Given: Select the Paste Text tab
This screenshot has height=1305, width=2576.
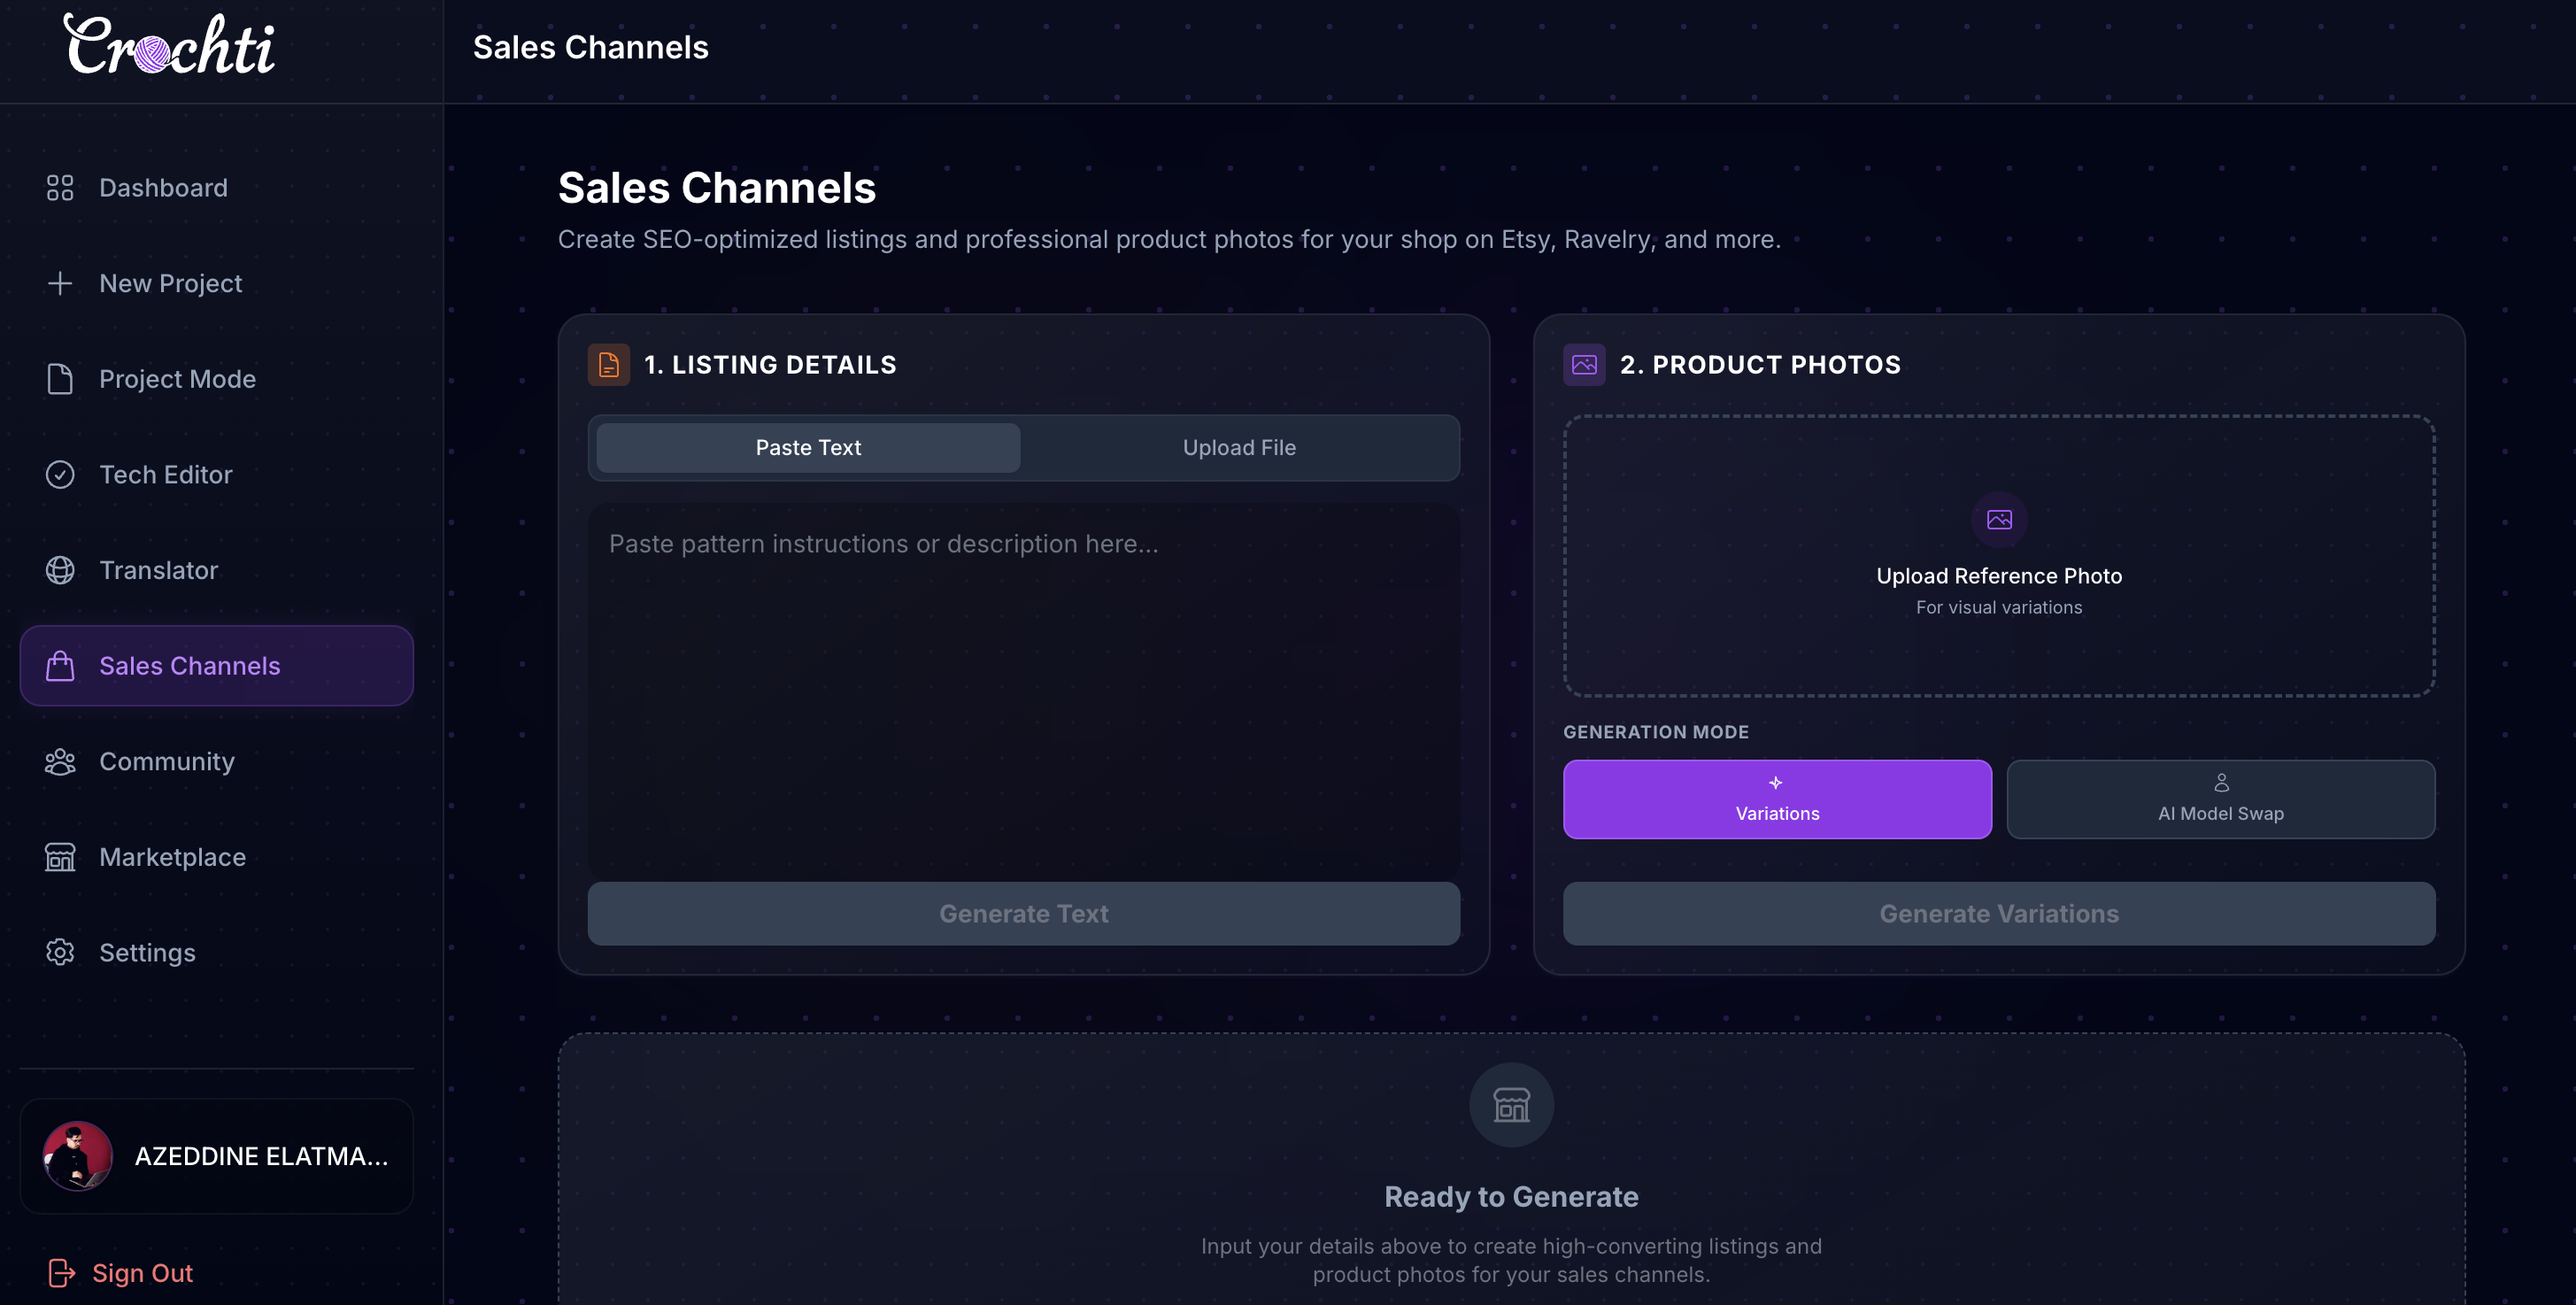Looking at the screenshot, I should pyautogui.click(x=808, y=448).
